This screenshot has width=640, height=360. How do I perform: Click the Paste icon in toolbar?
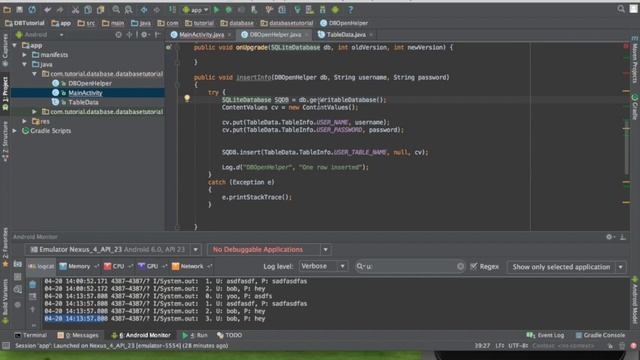(x=100, y=9)
